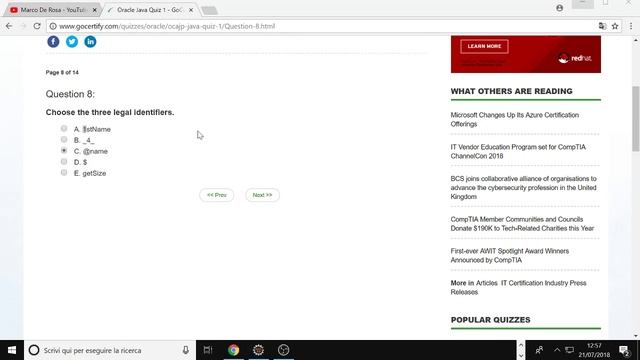
Task: Select answer E. getSize
Action: coord(64,173)
